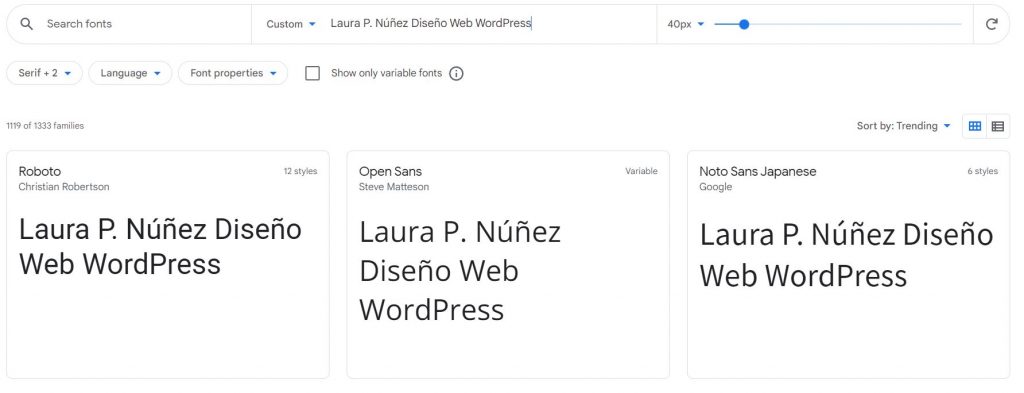Open the variable fonts info icon

tap(456, 74)
